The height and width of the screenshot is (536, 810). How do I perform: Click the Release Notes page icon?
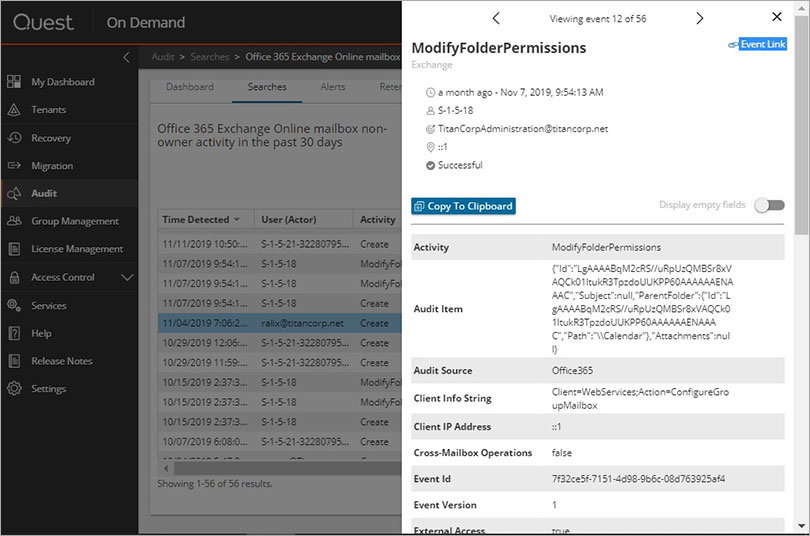coord(14,361)
